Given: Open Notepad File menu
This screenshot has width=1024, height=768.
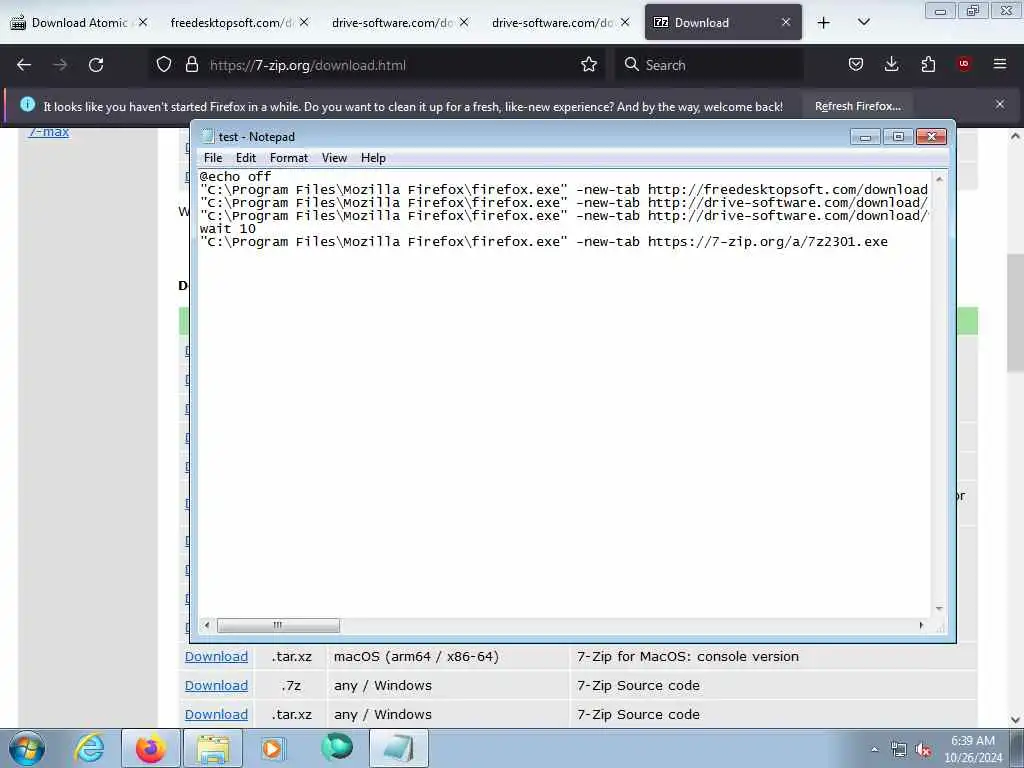Looking at the screenshot, I should point(213,158).
